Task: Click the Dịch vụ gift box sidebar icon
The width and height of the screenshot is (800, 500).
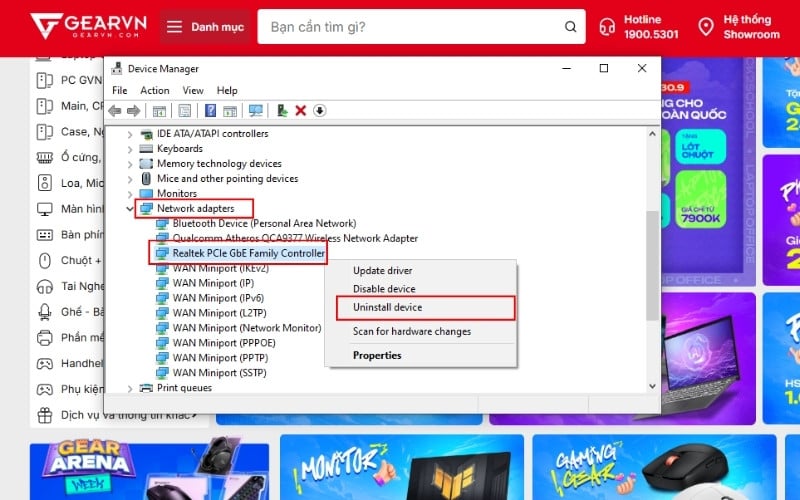Action: tap(45, 415)
